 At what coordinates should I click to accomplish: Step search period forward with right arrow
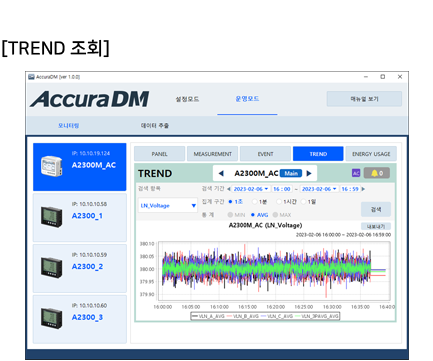363,189
